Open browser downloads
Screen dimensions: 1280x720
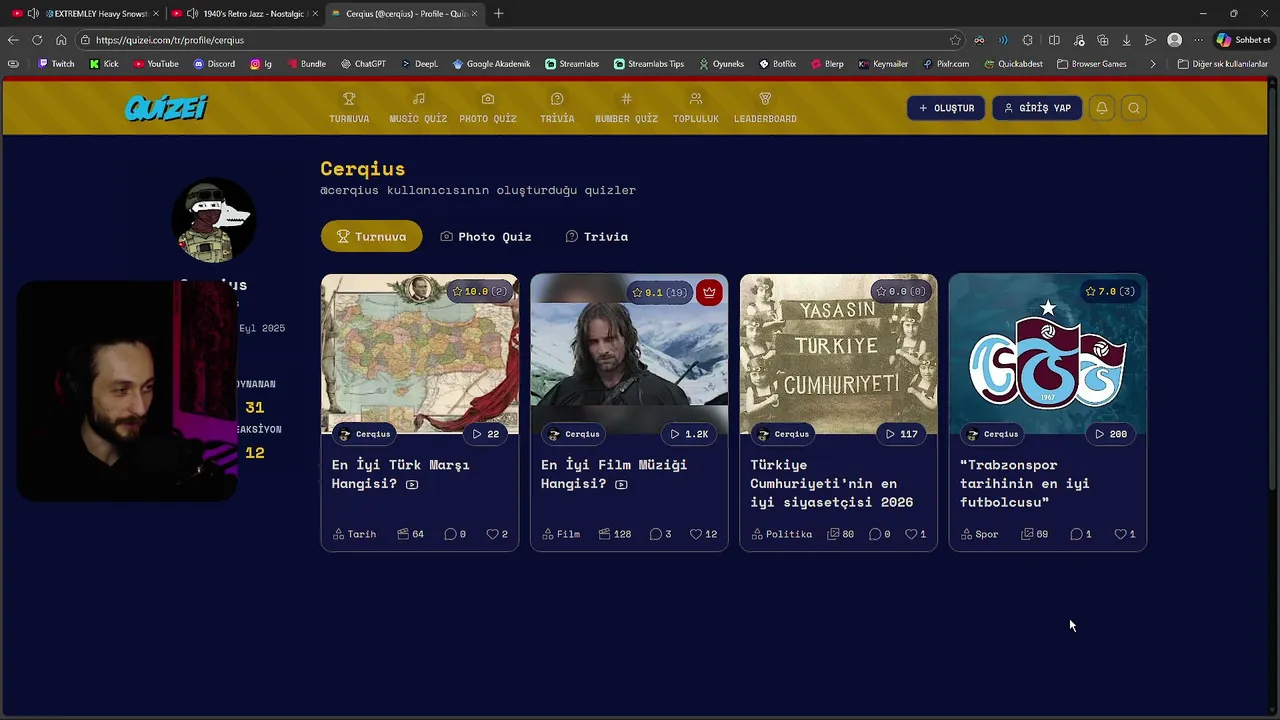coord(1126,40)
